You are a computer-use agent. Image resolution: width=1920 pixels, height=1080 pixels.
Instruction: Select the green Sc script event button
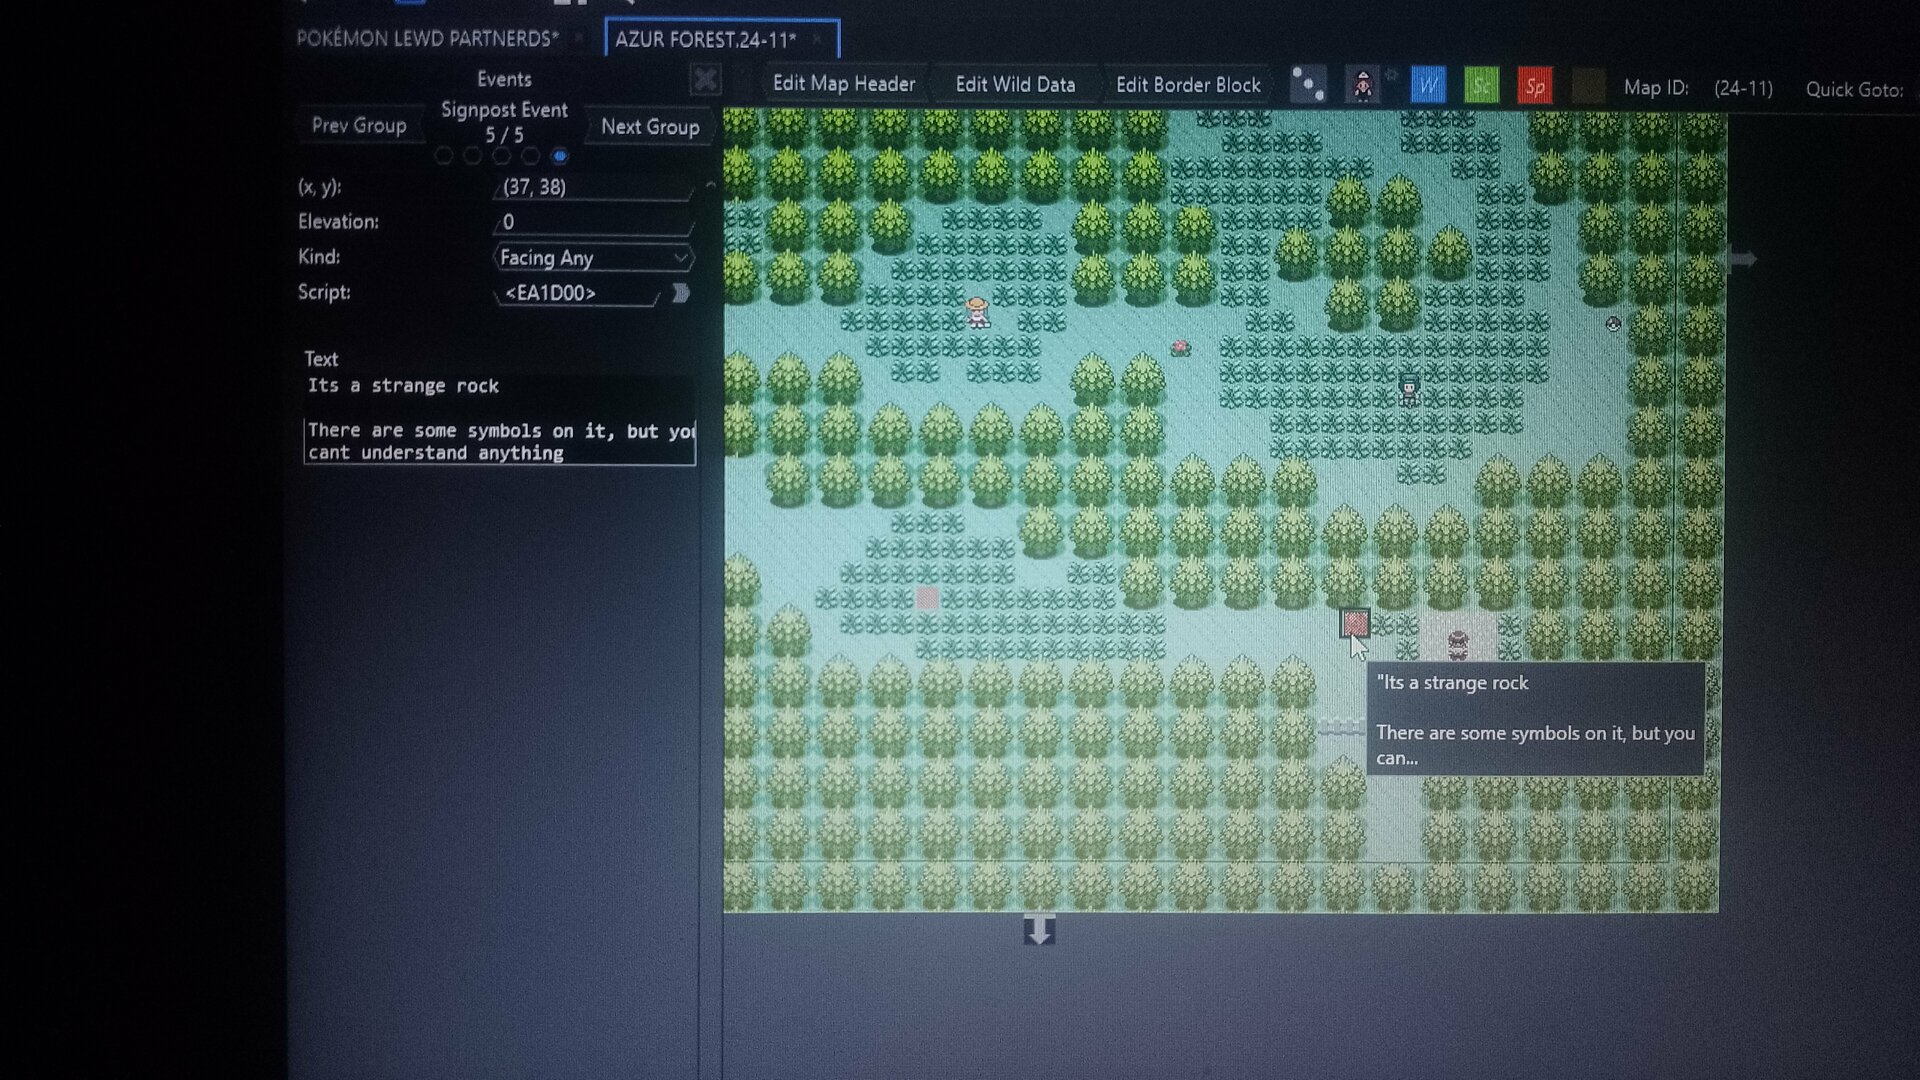[x=1481, y=86]
